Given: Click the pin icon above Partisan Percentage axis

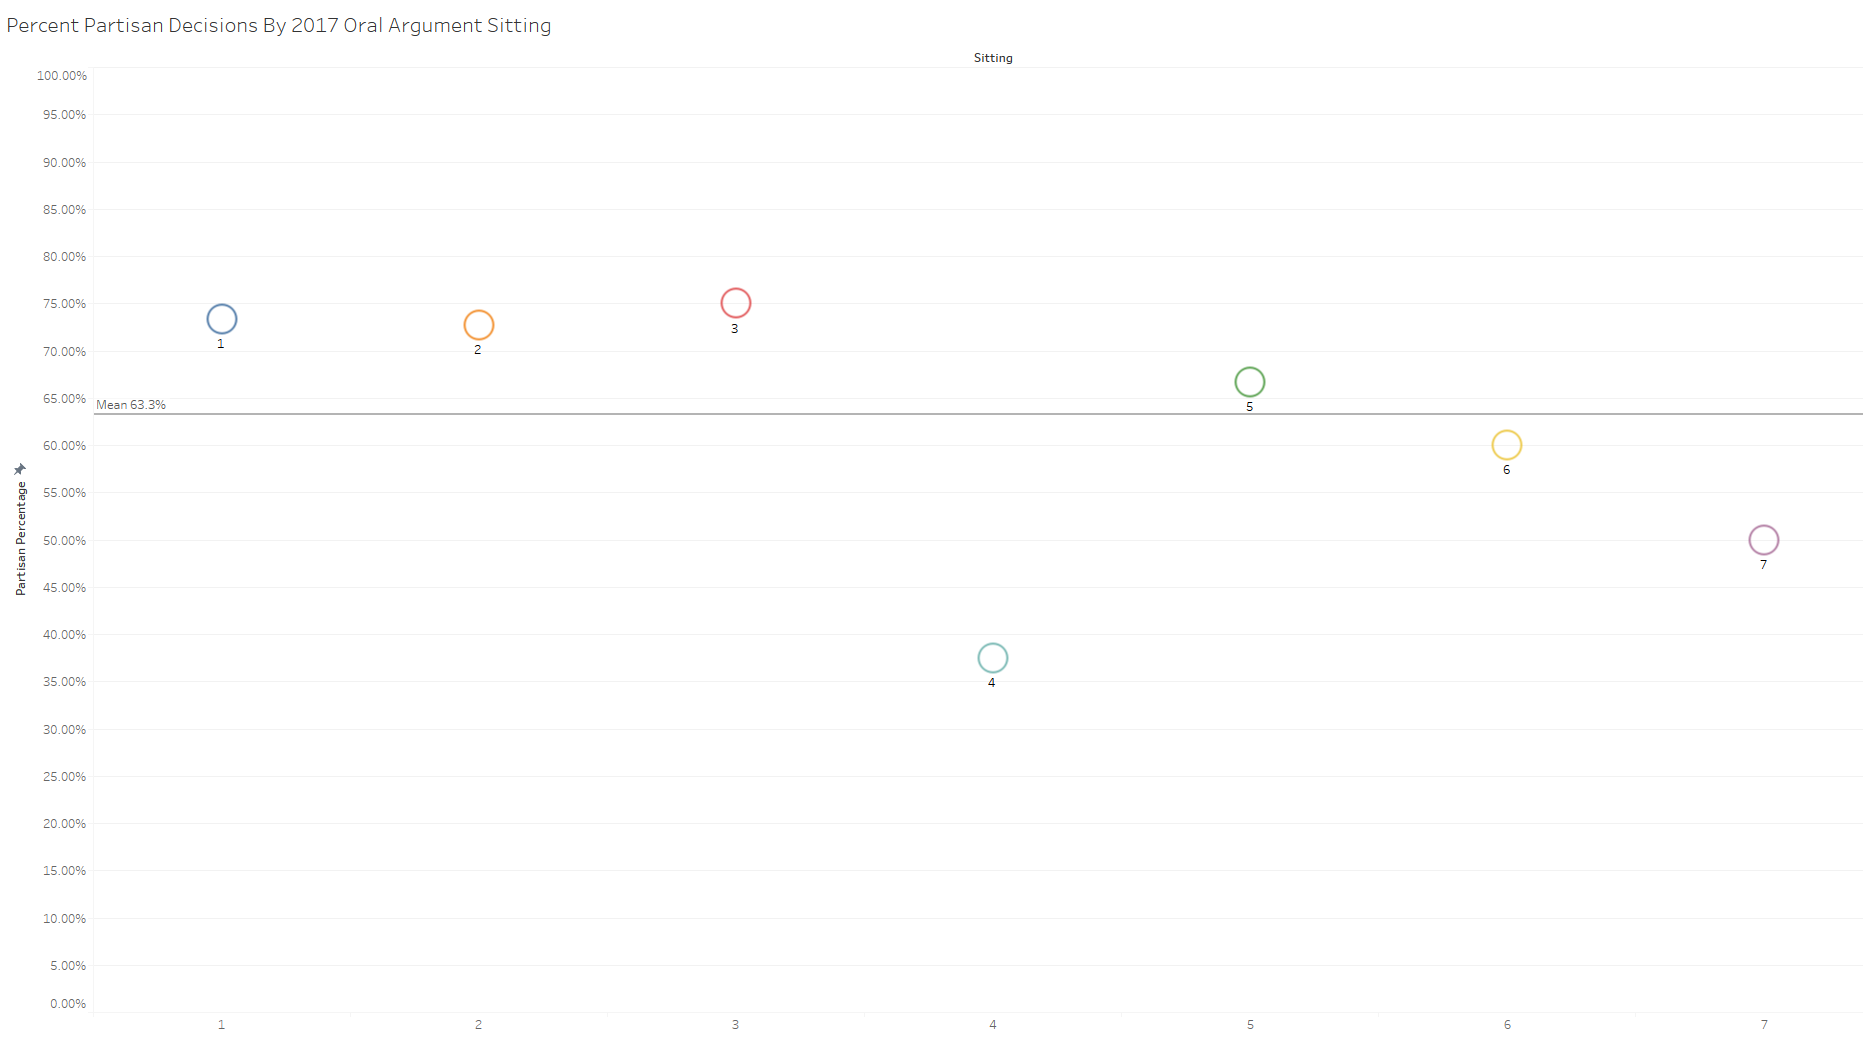Looking at the screenshot, I should click(20, 469).
